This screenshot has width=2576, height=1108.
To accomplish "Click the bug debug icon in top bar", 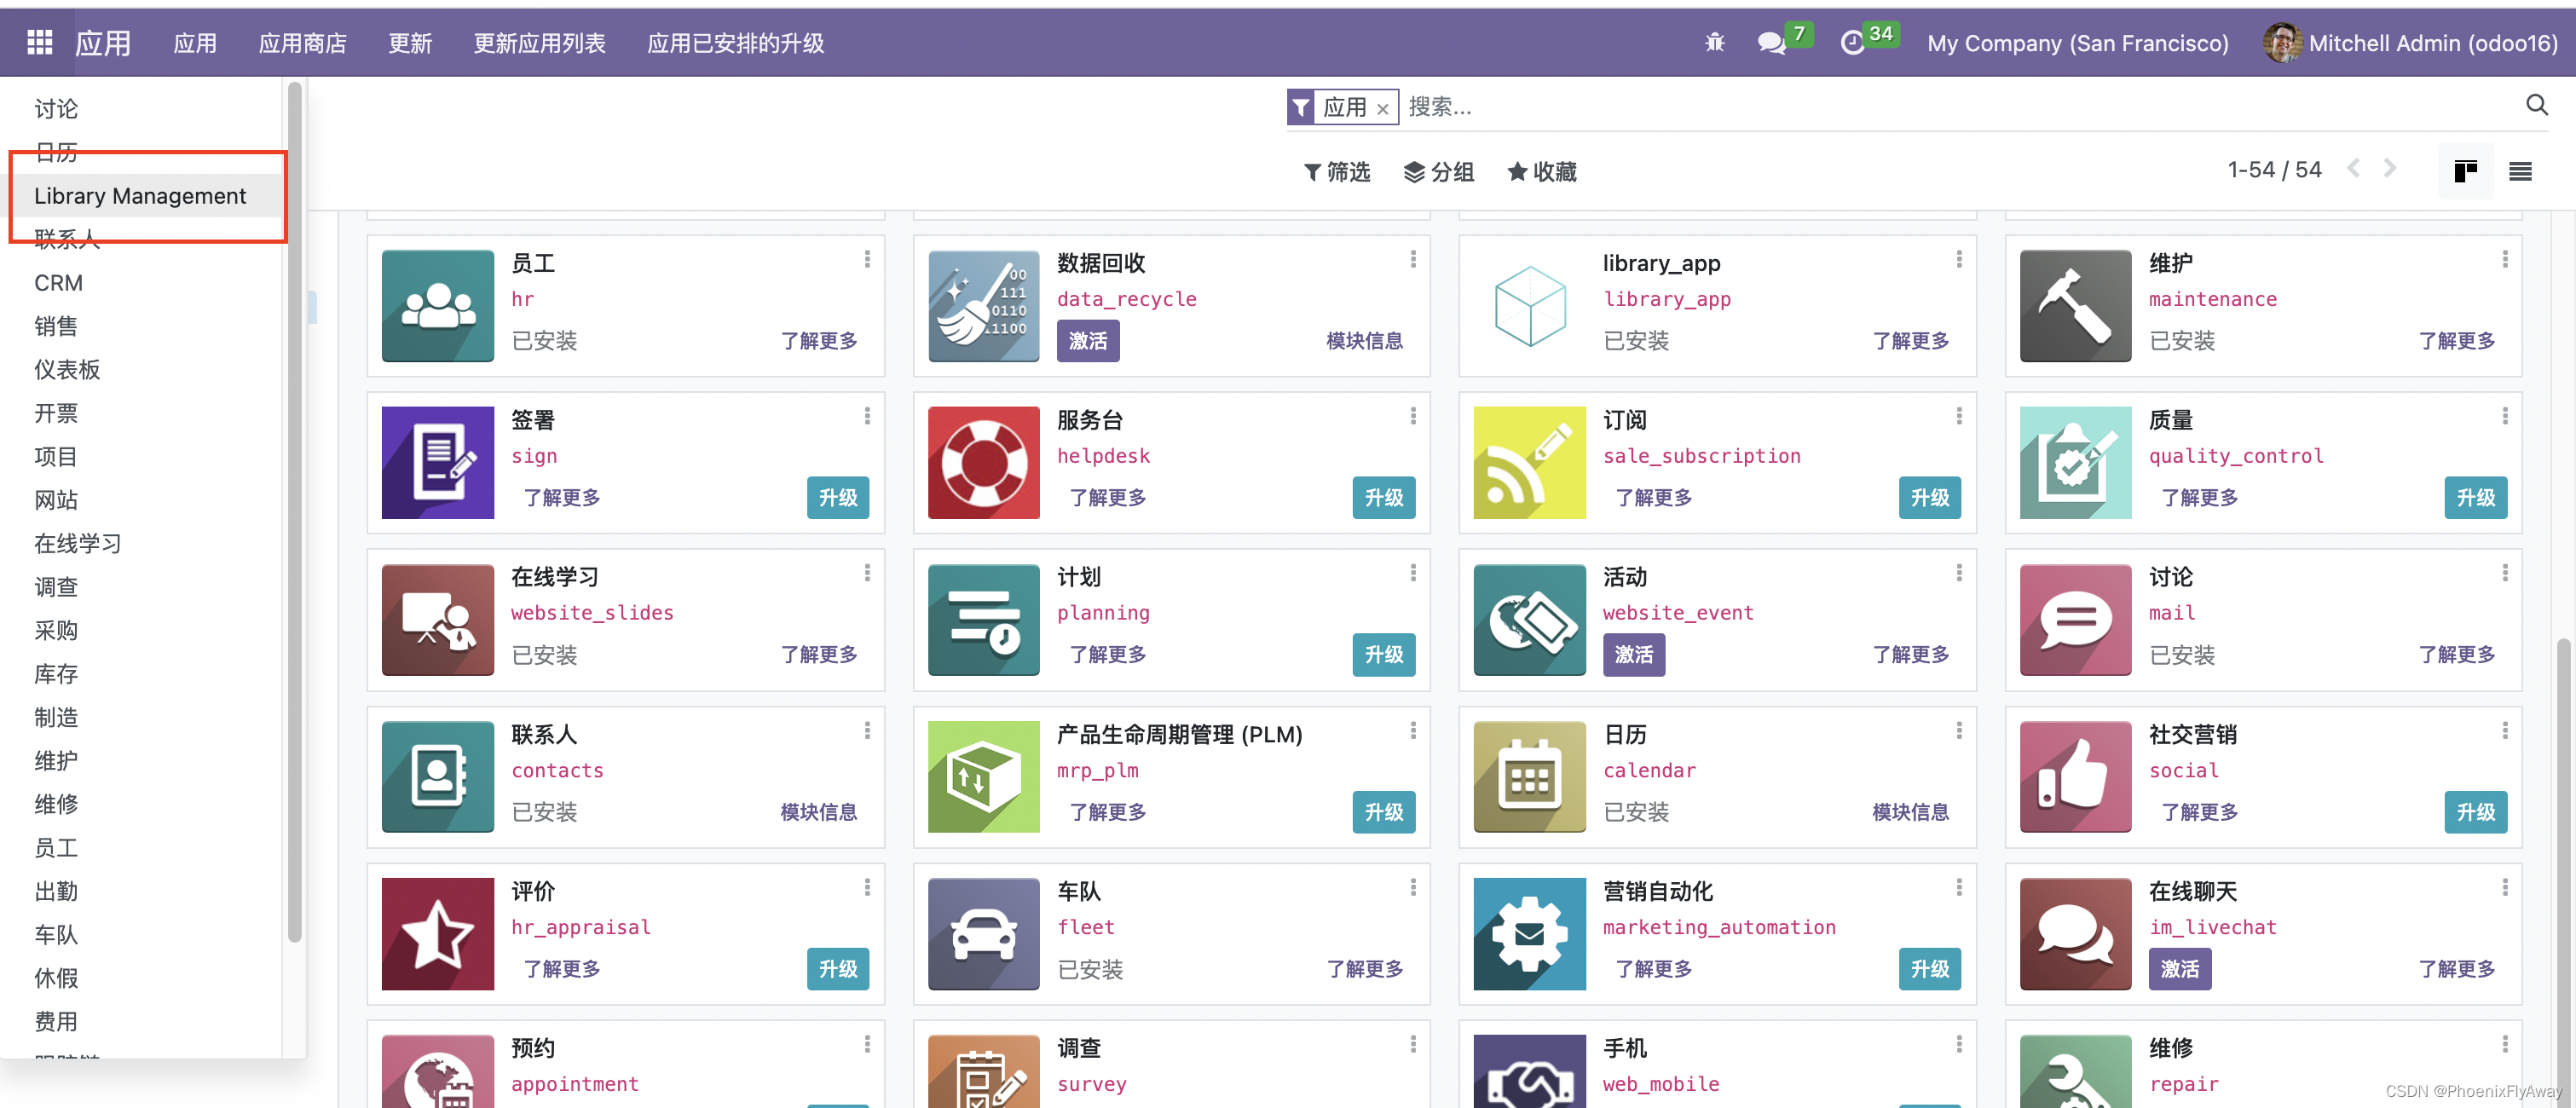I will click(1714, 43).
